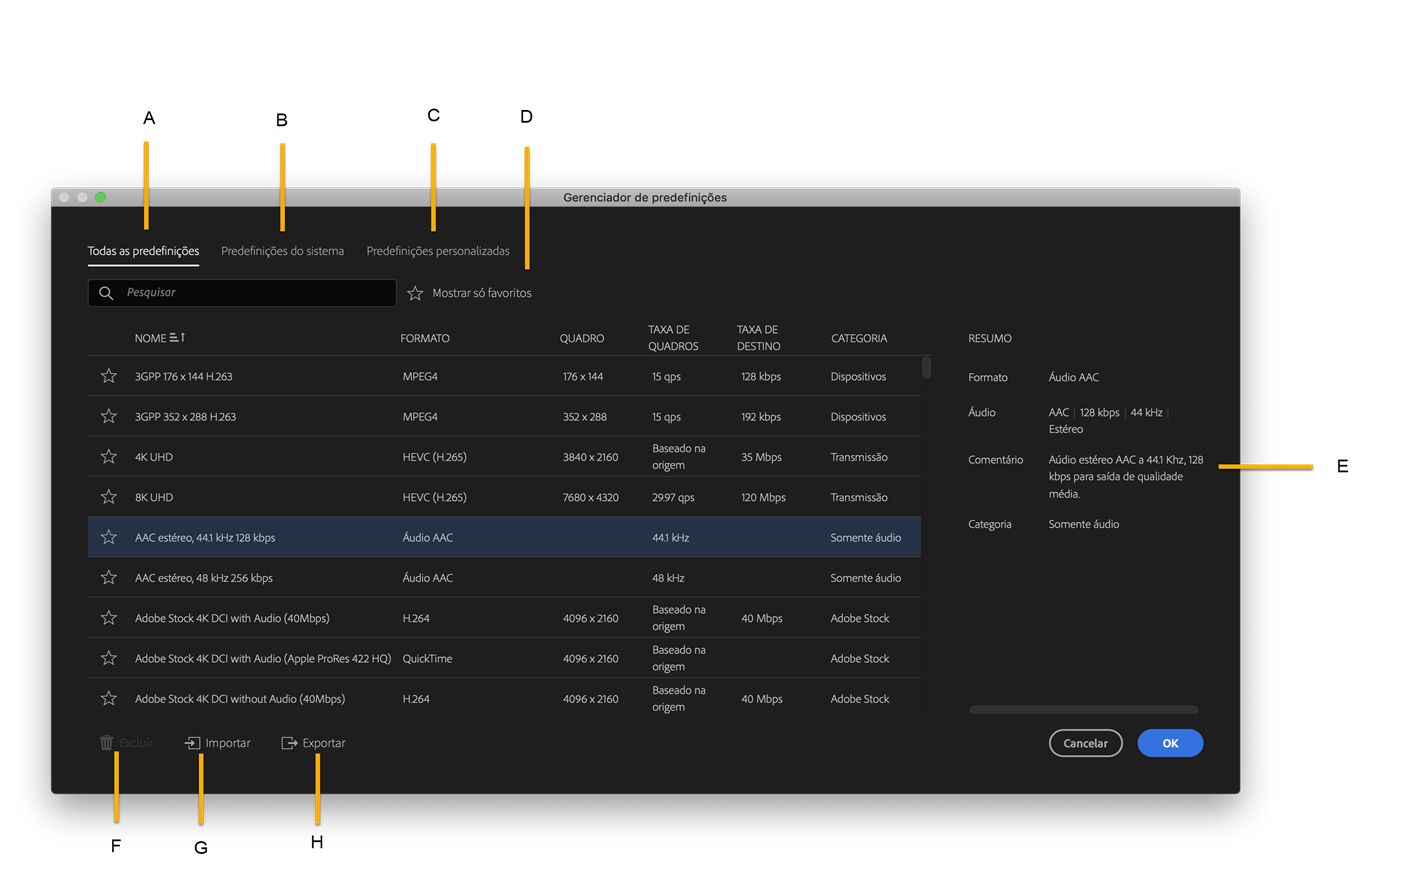Click the 192 kbps target rate cell
1413x871 pixels.
click(761, 417)
